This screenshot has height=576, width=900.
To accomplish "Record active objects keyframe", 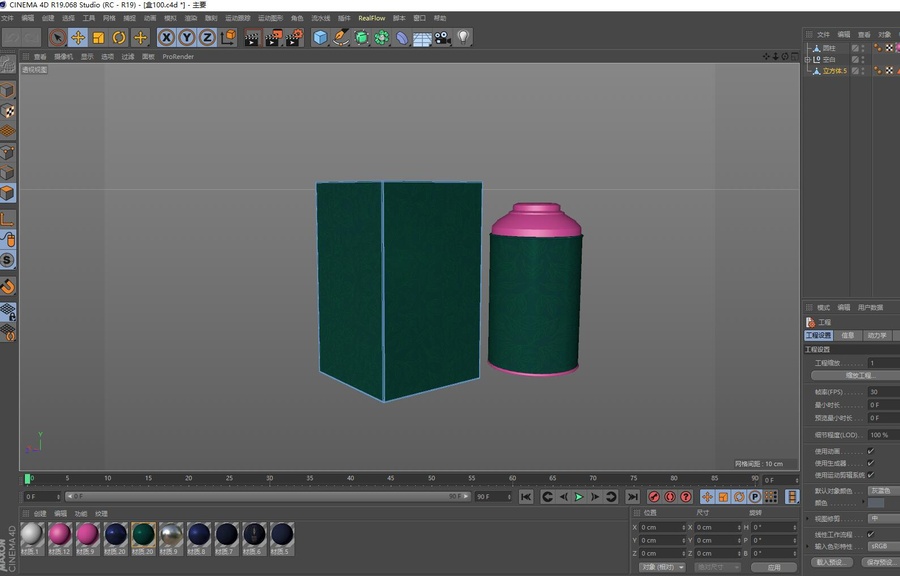I will (x=654, y=497).
